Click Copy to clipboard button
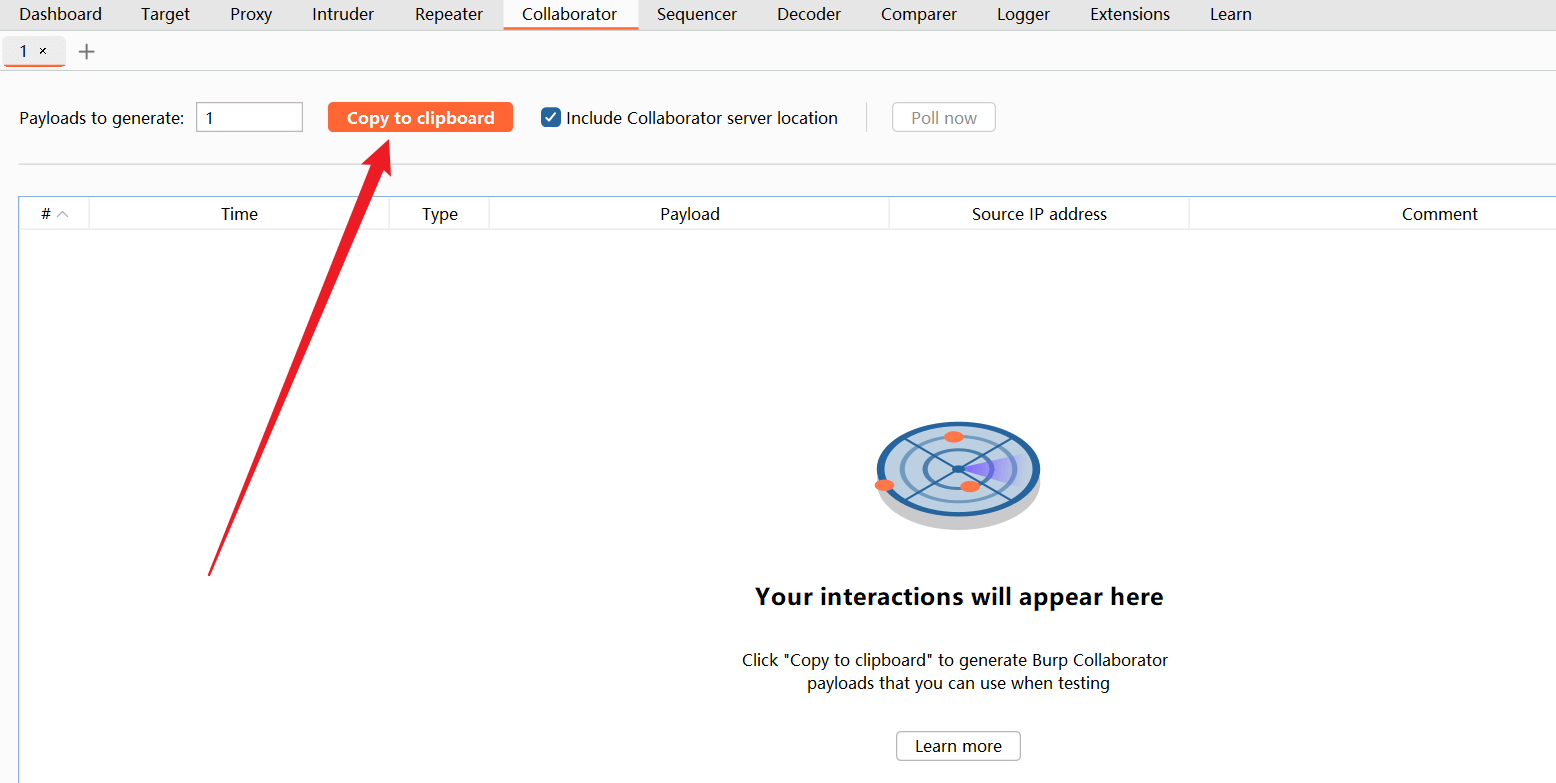The height and width of the screenshot is (783, 1556). pos(420,117)
